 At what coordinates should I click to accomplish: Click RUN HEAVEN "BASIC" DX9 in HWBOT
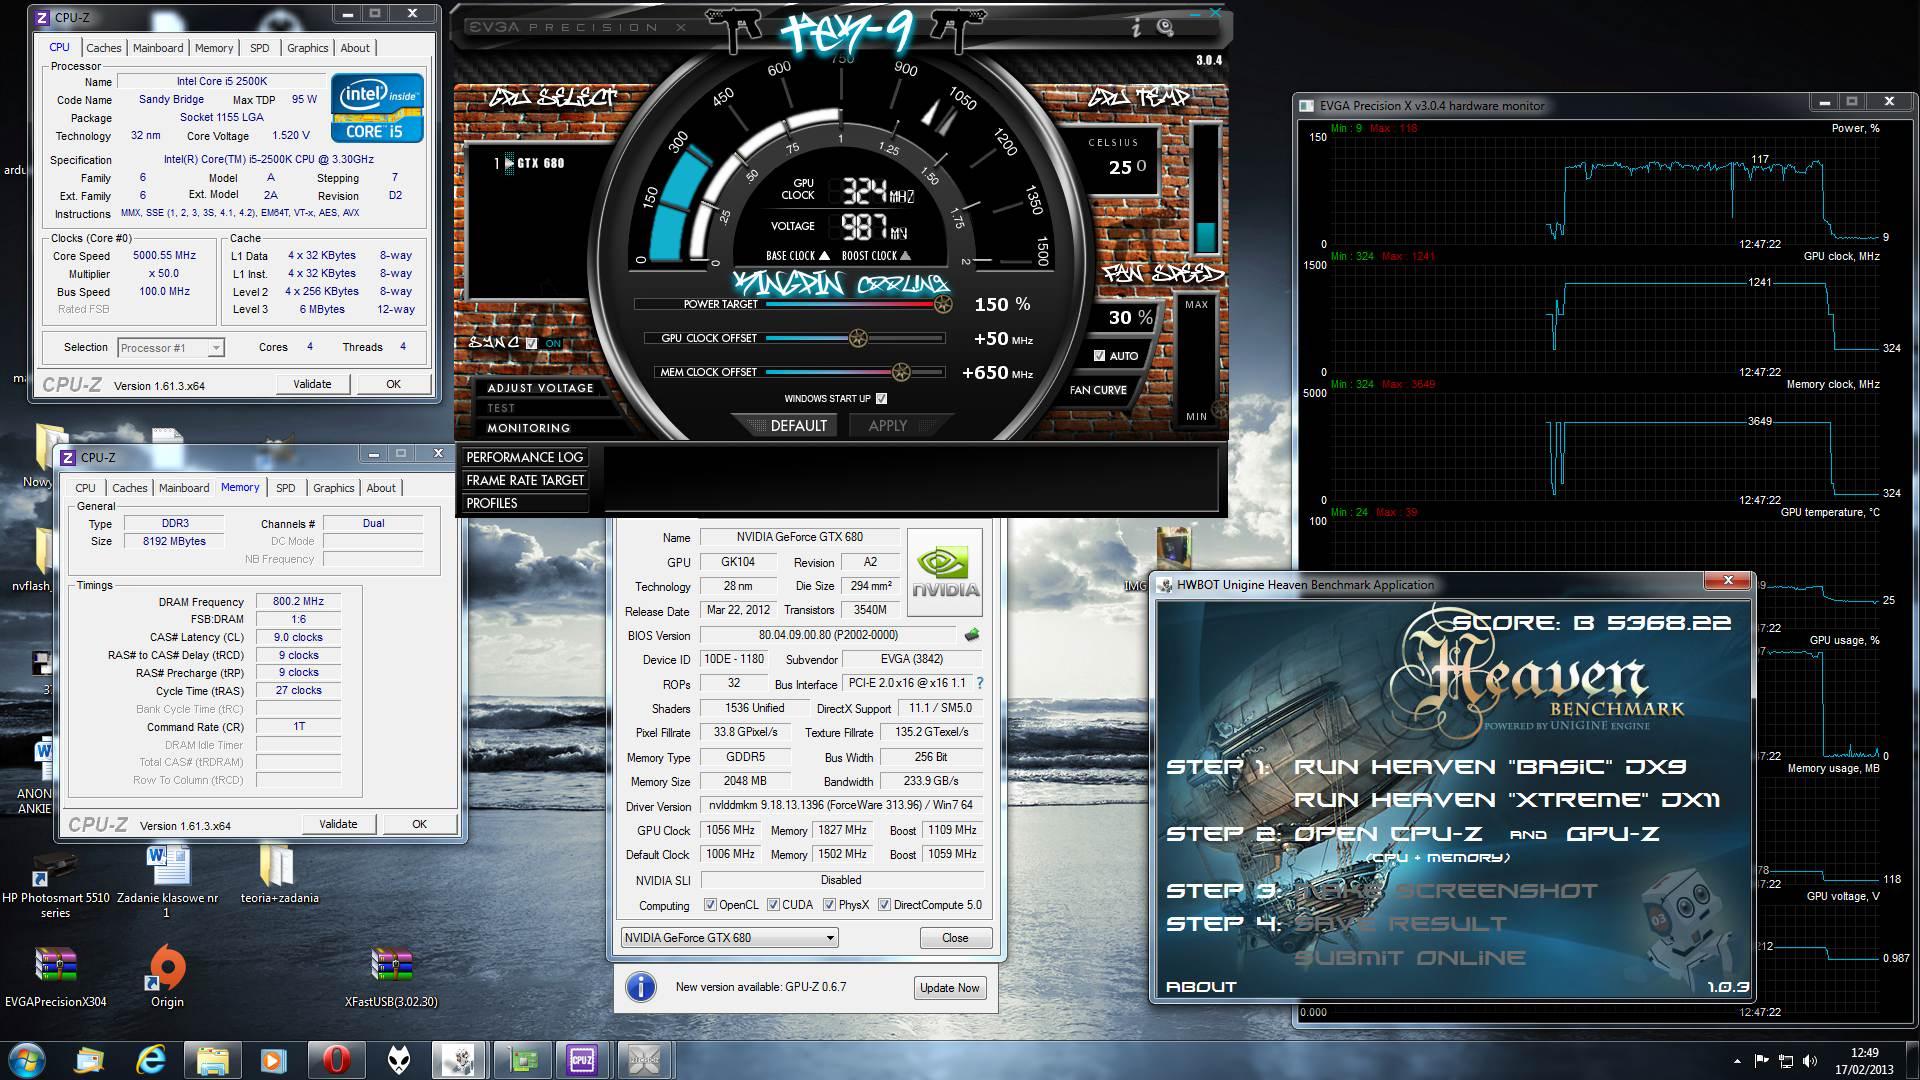[1490, 767]
